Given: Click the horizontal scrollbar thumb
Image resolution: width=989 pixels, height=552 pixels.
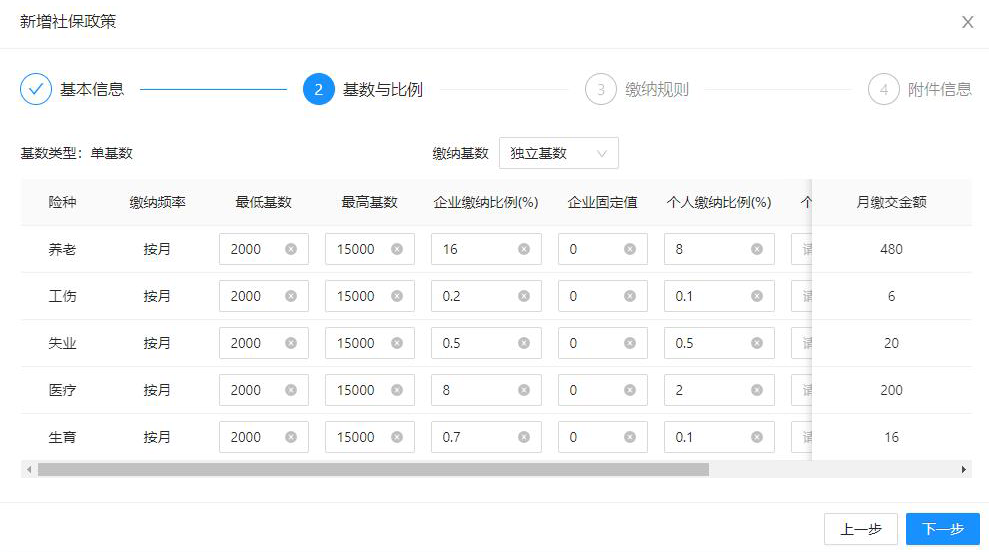Looking at the screenshot, I should tap(372, 469).
